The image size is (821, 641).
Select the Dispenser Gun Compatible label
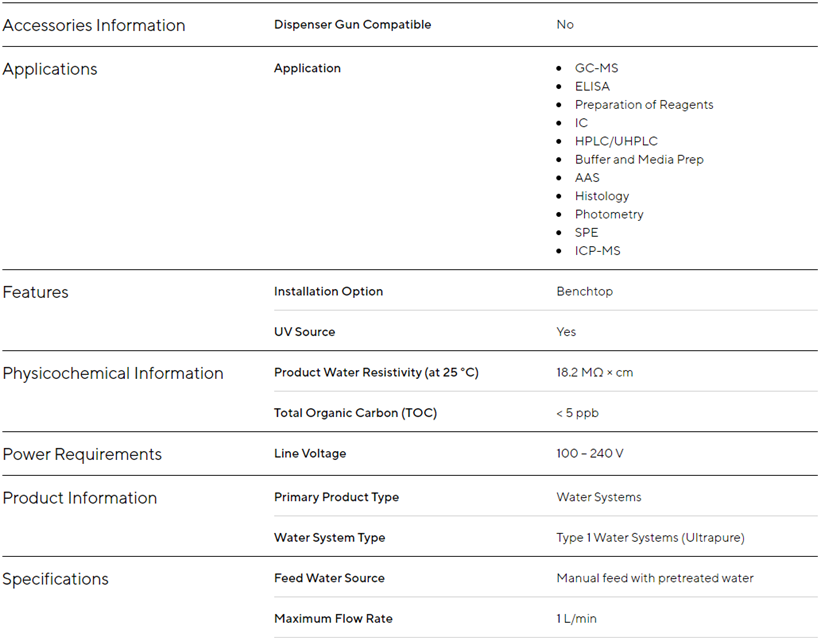(x=352, y=25)
